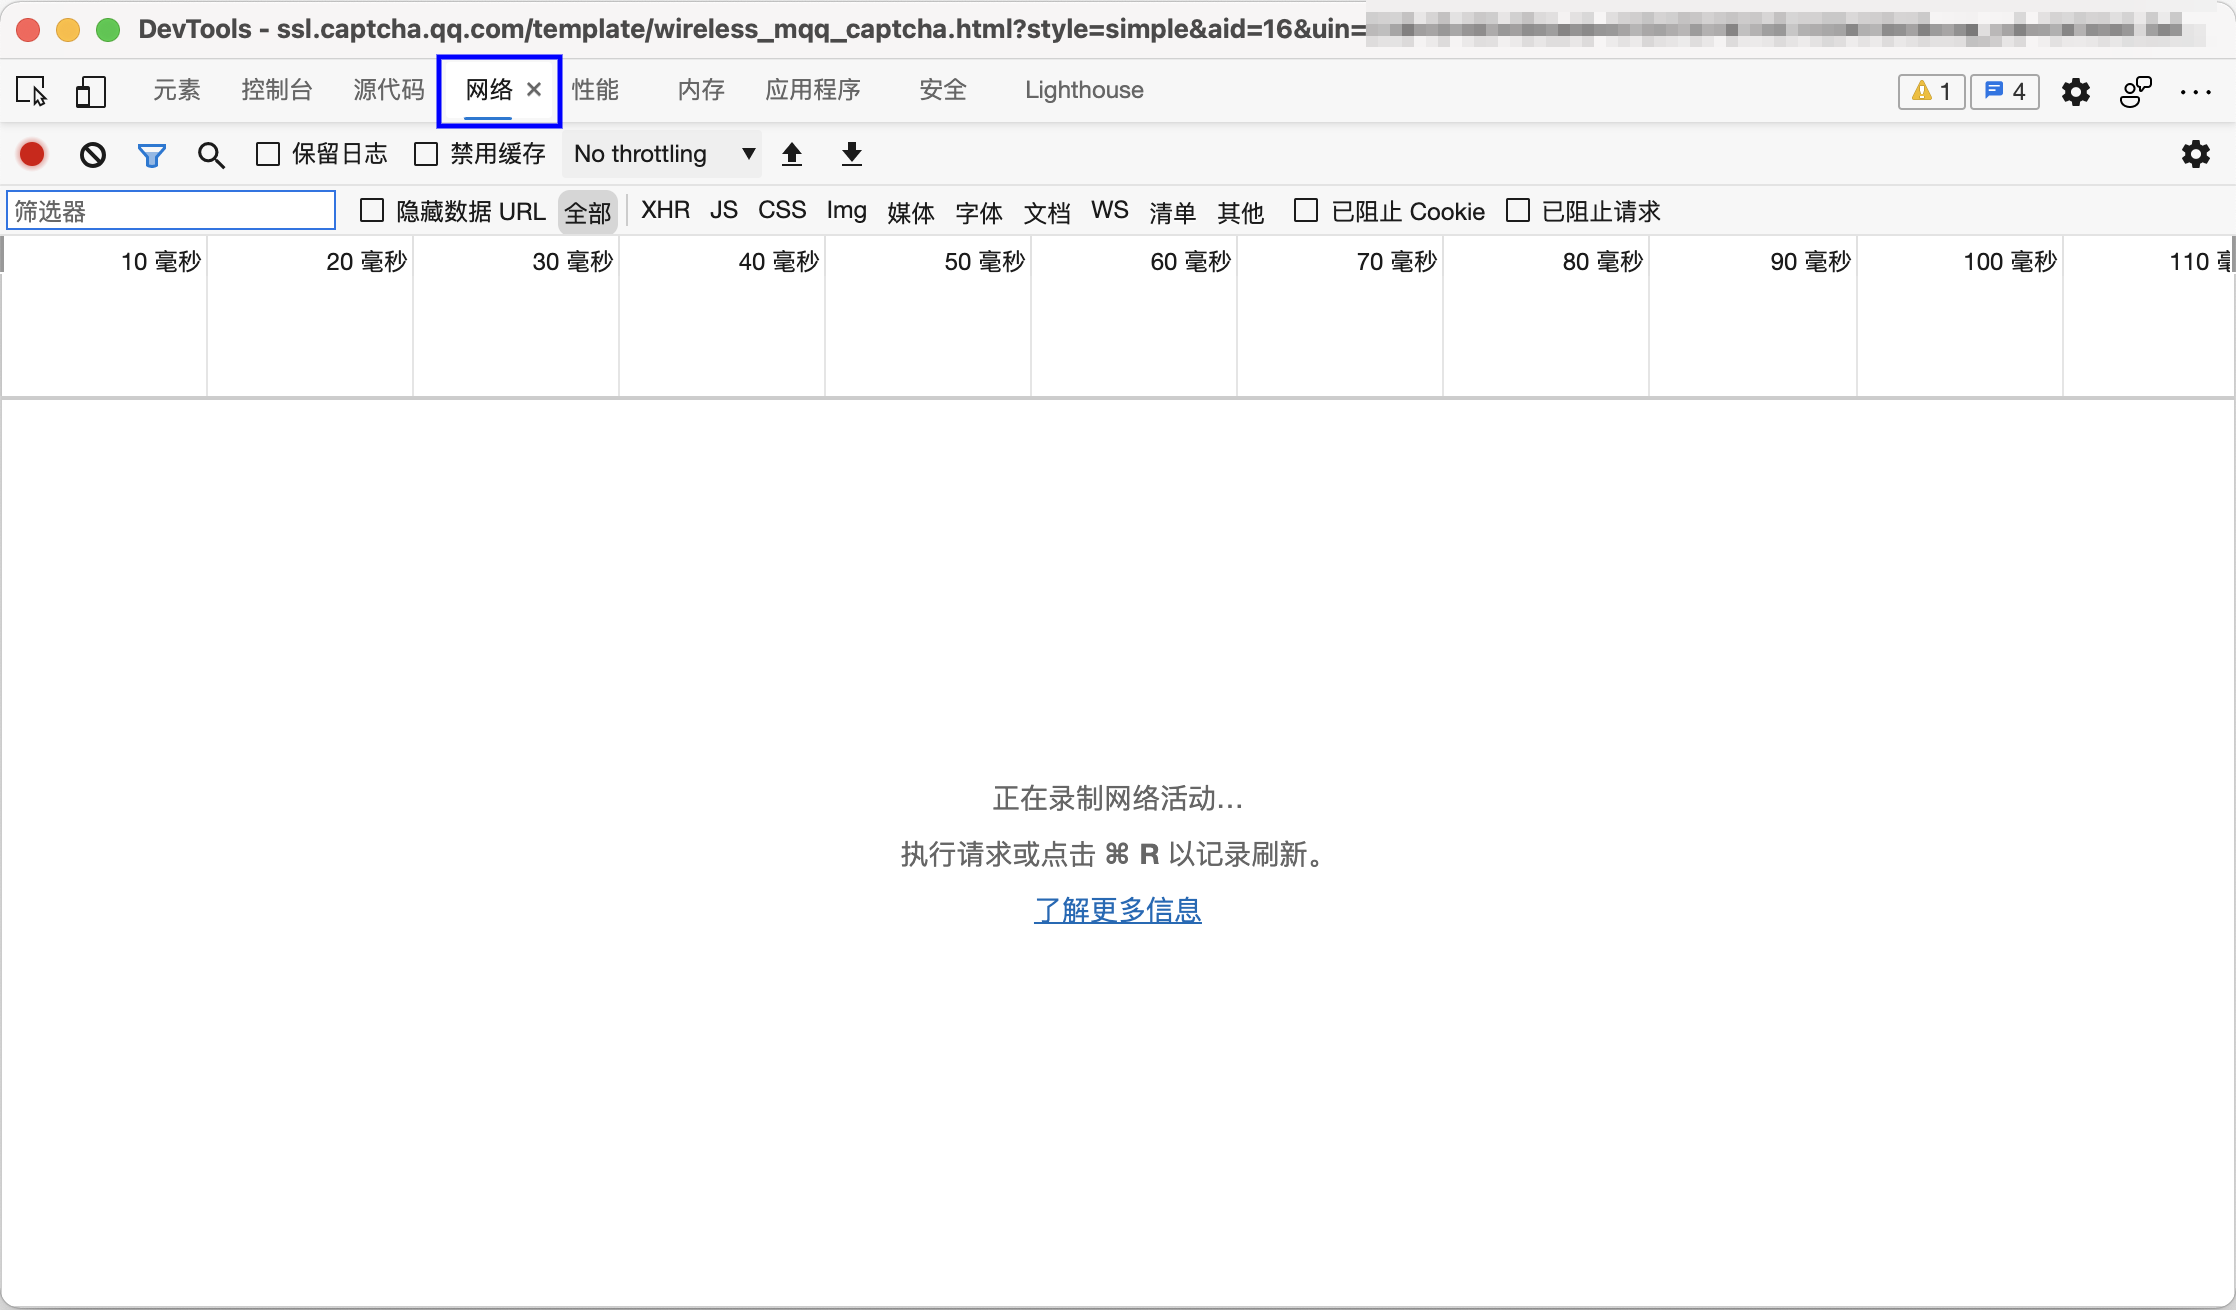Clear the network log icon
The image size is (2236, 1310).
(x=93, y=154)
